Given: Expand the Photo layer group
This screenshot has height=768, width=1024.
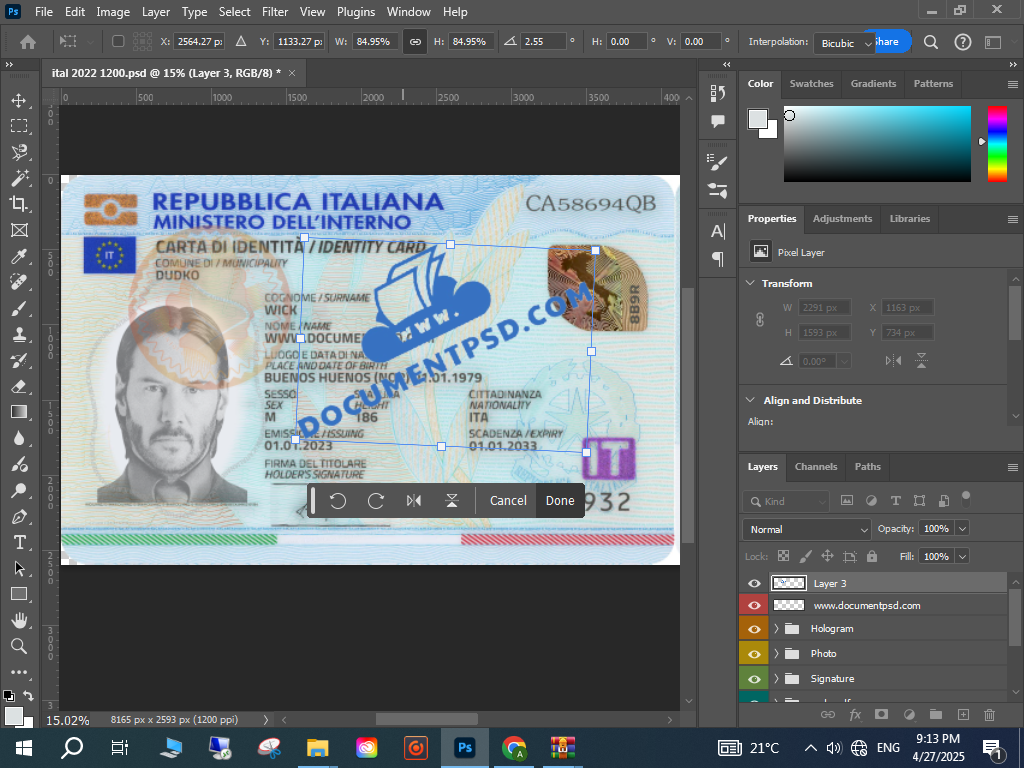Looking at the screenshot, I should coord(776,654).
